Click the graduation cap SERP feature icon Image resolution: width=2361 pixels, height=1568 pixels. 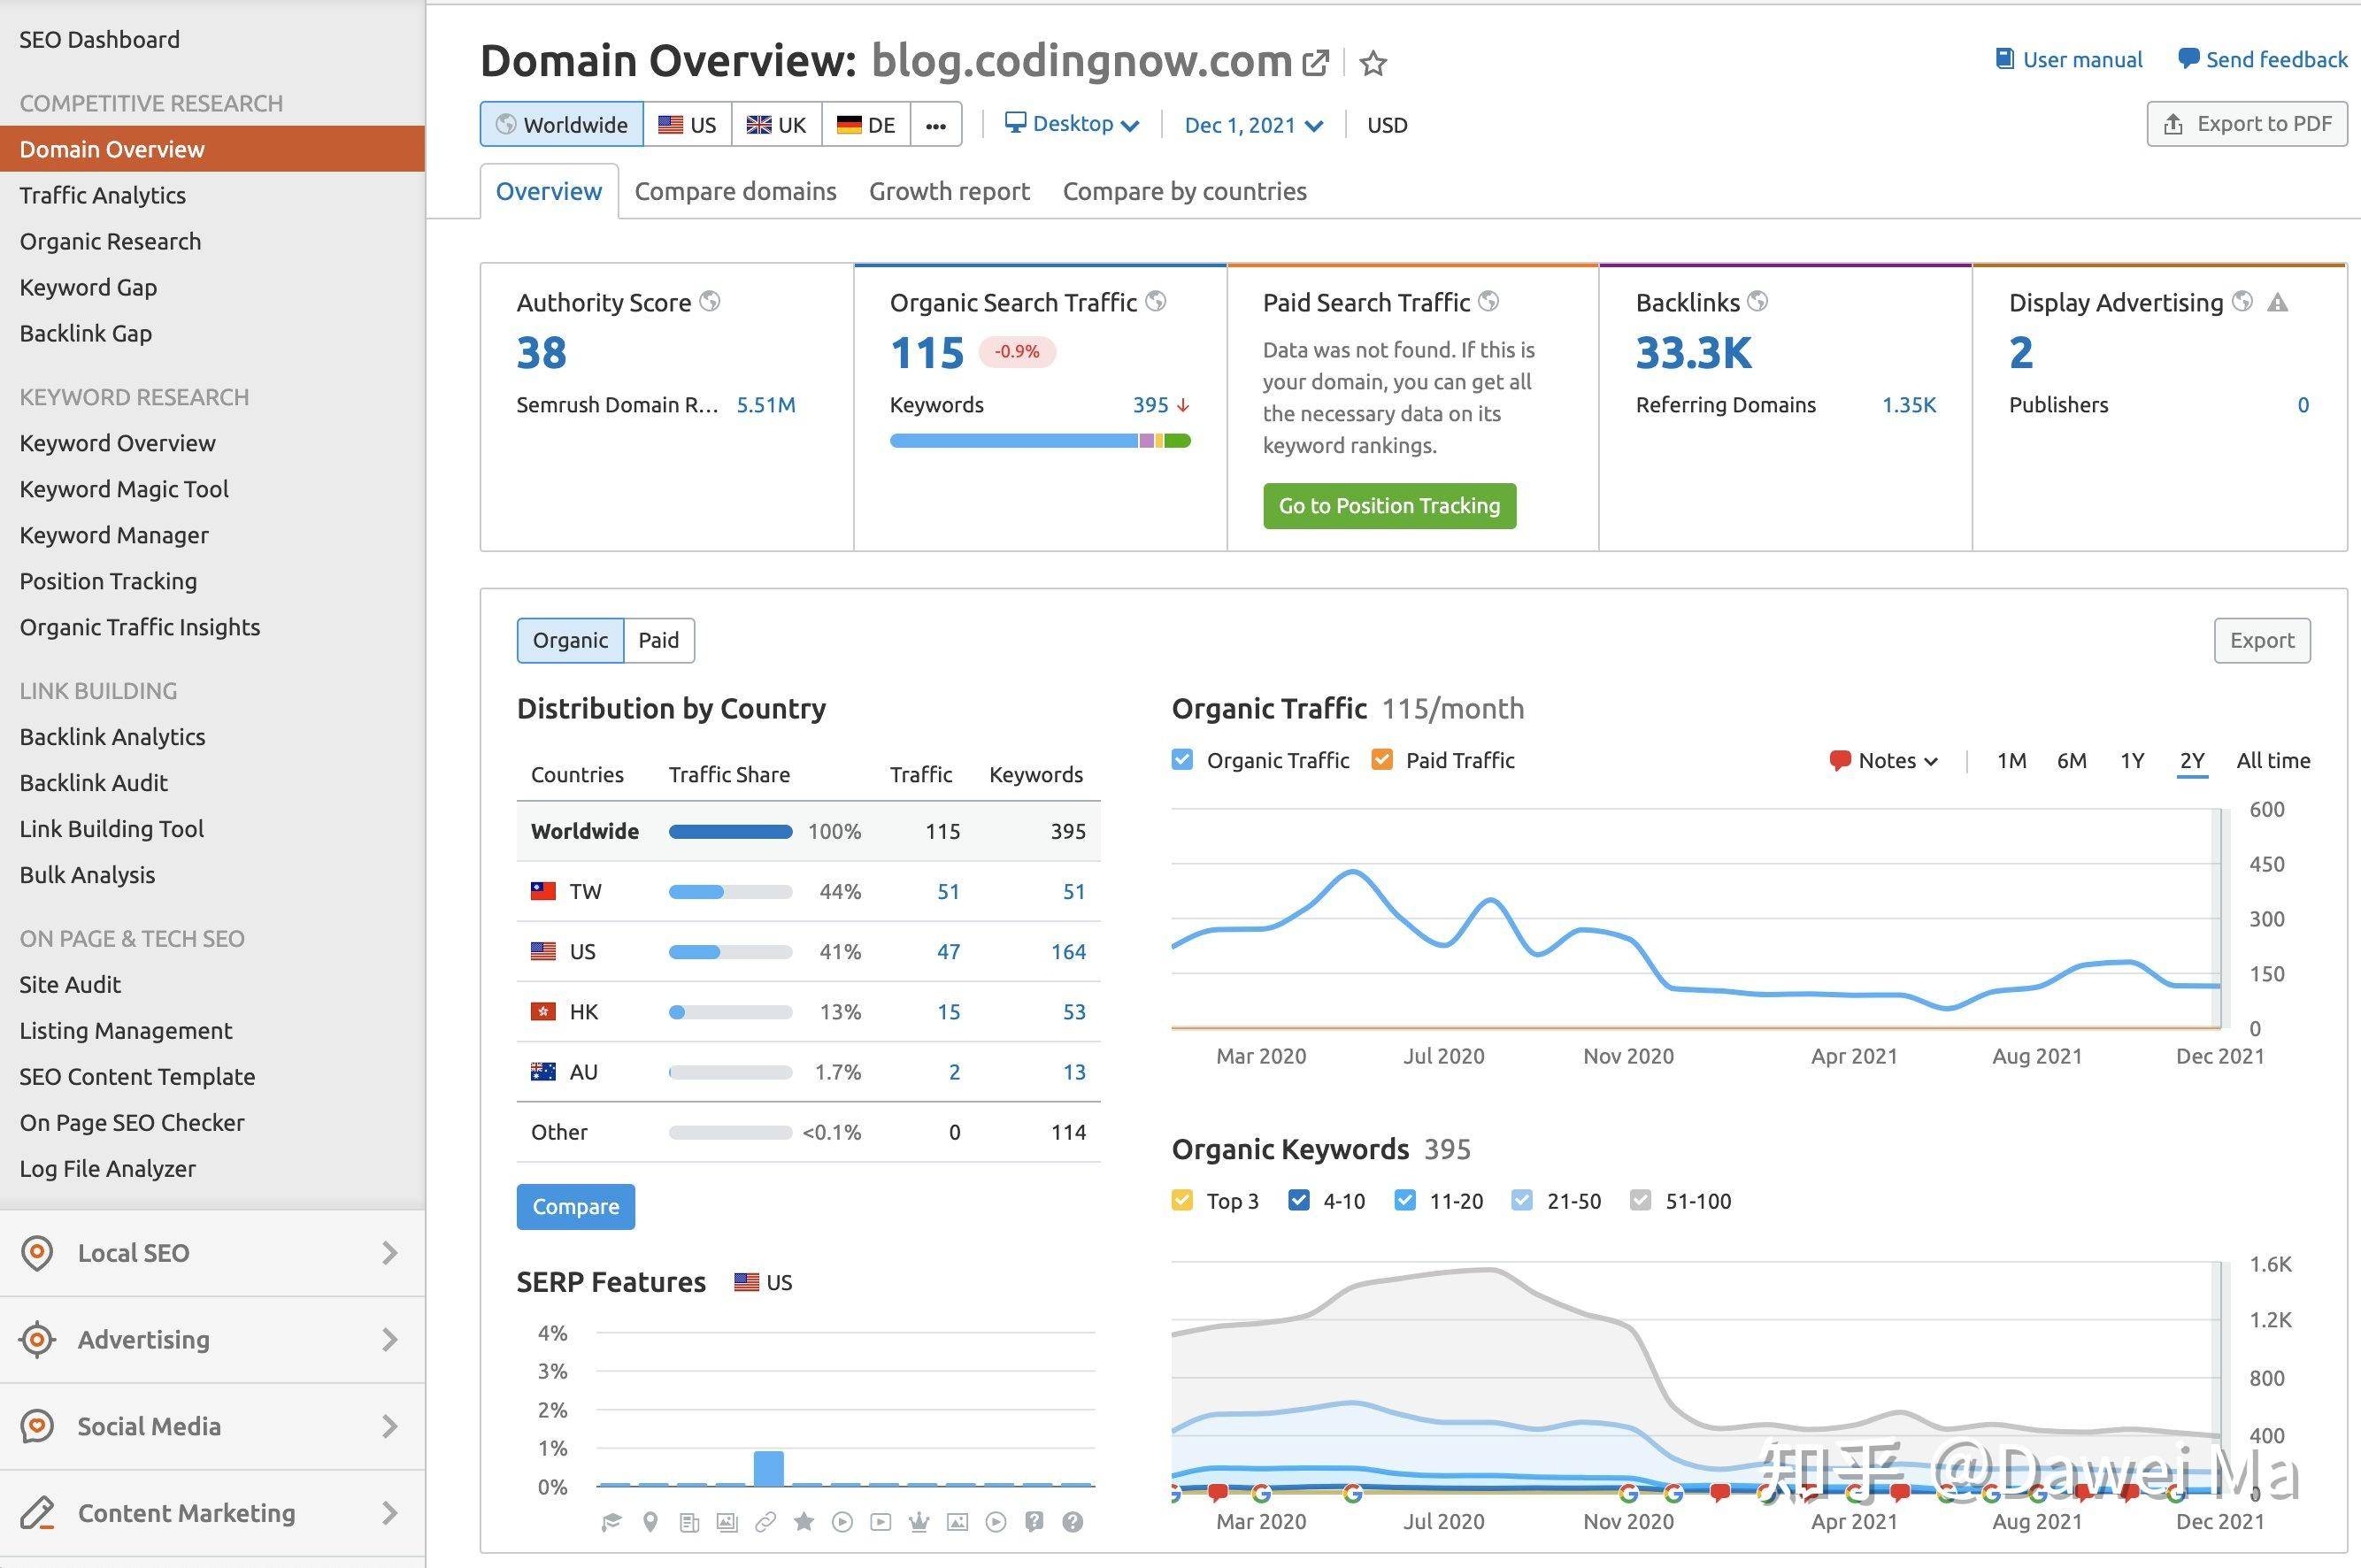click(611, 1522)
